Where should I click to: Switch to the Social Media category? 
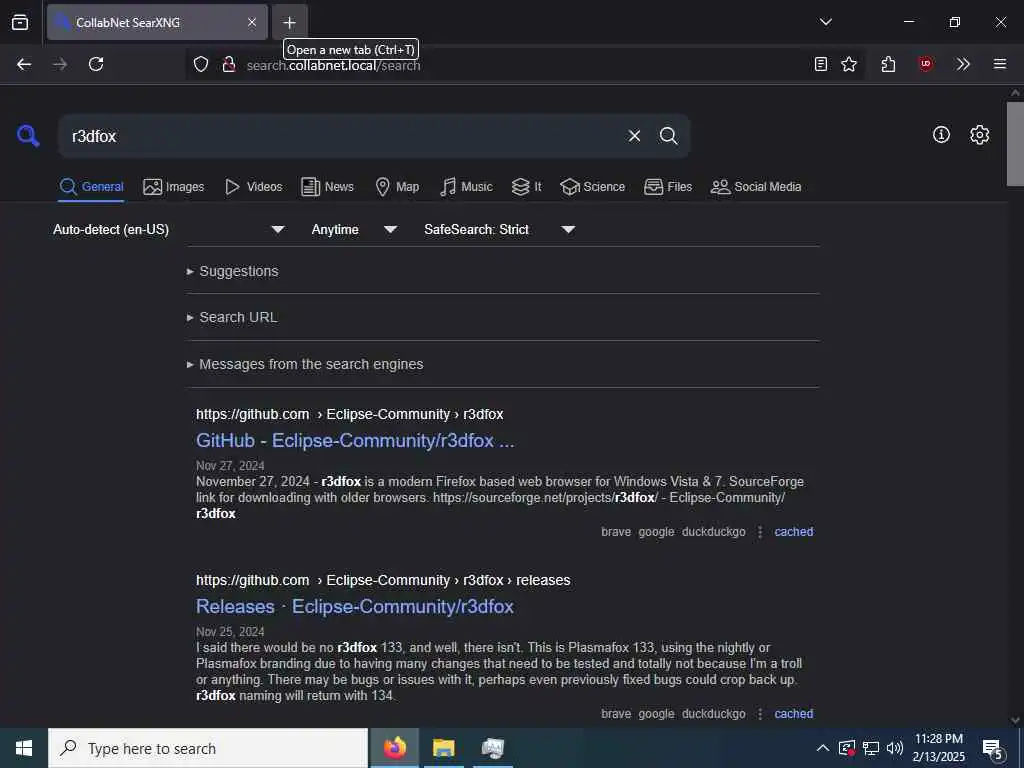click(756, 187)
